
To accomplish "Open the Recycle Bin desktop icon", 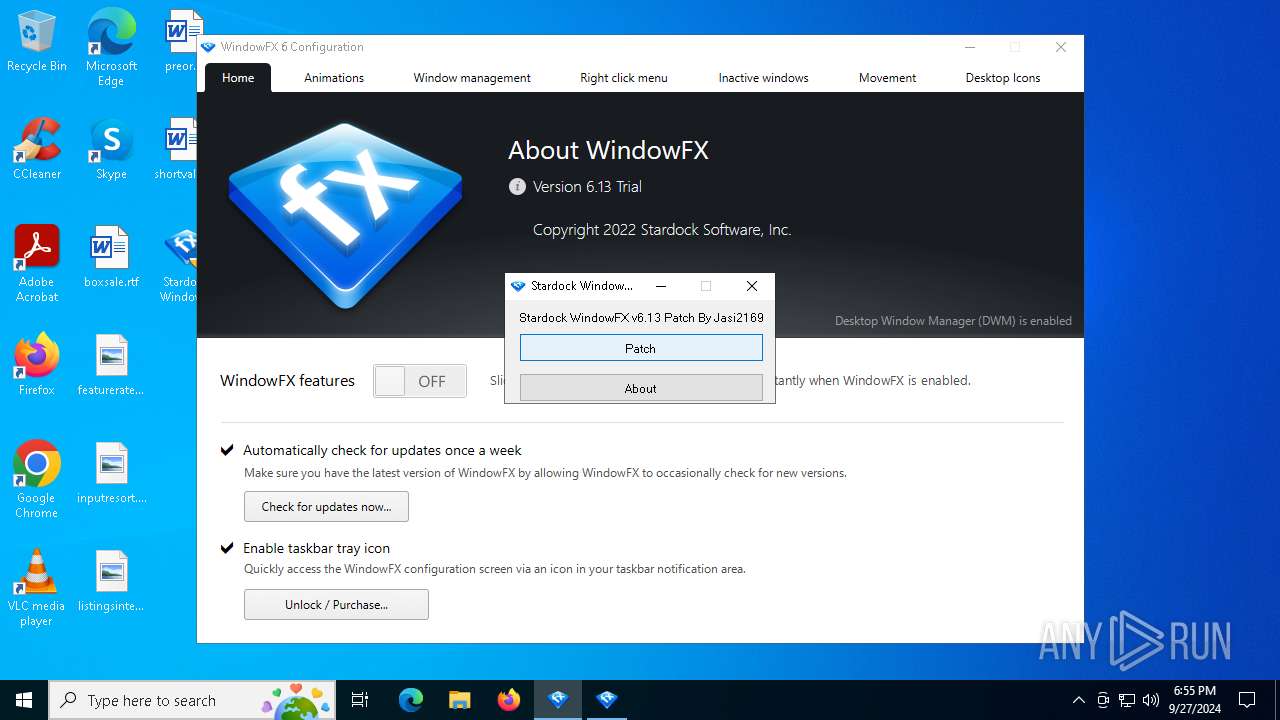I will click(x=37, y=42).
